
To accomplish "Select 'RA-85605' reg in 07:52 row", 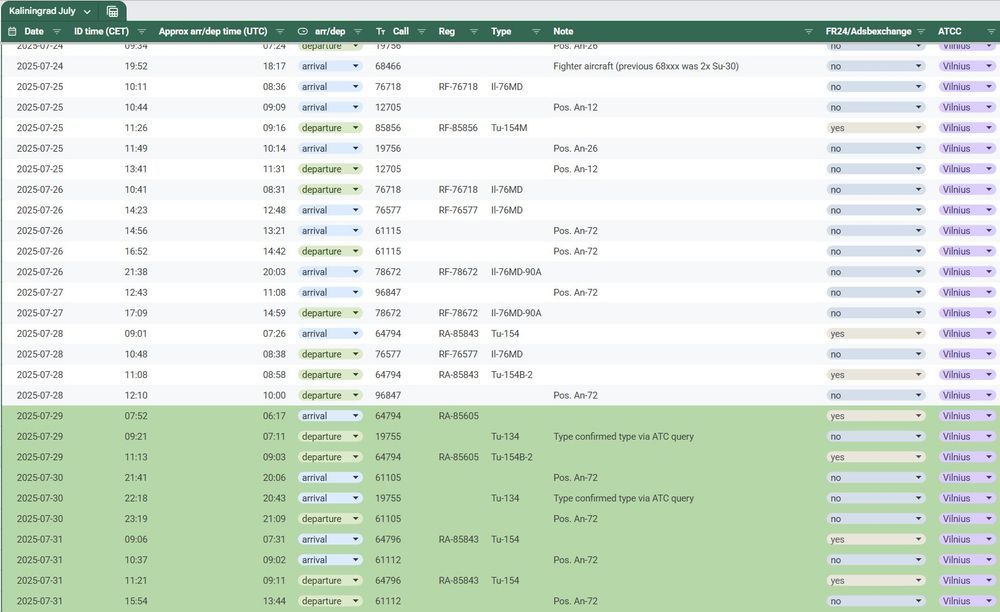I will tap(459, 416).
